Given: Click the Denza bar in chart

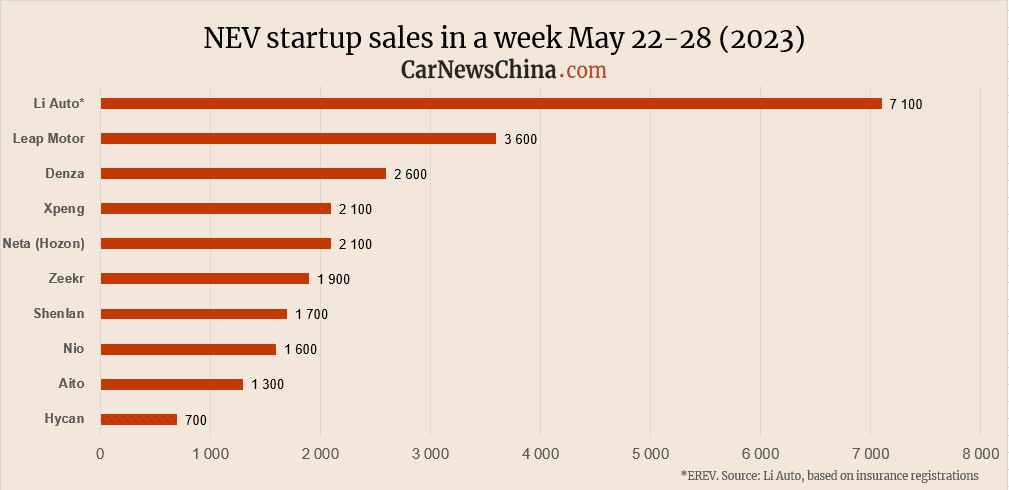Looking at the screenshot, I should click(243, 174).
